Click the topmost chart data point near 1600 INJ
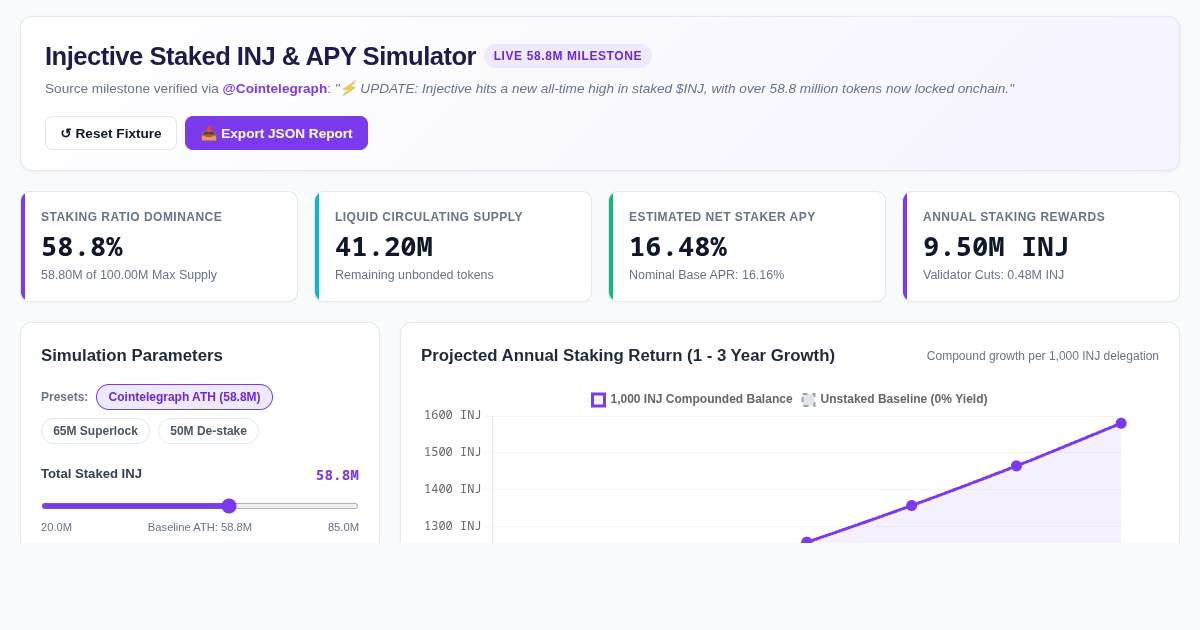 click(1121, 423)
